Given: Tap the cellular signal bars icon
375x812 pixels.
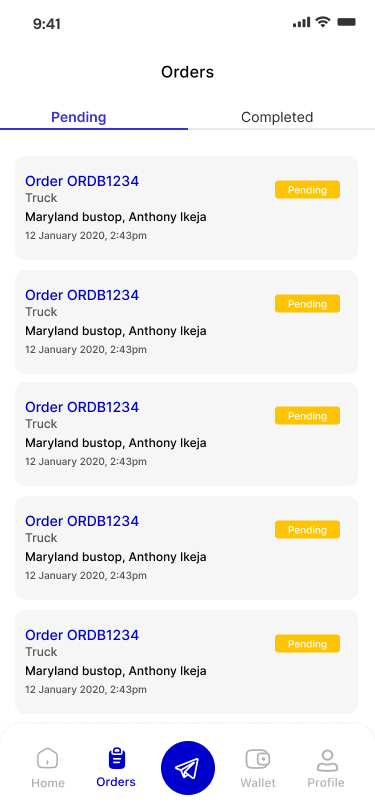Looking at the screenshot, I should (x=301, y=22).
